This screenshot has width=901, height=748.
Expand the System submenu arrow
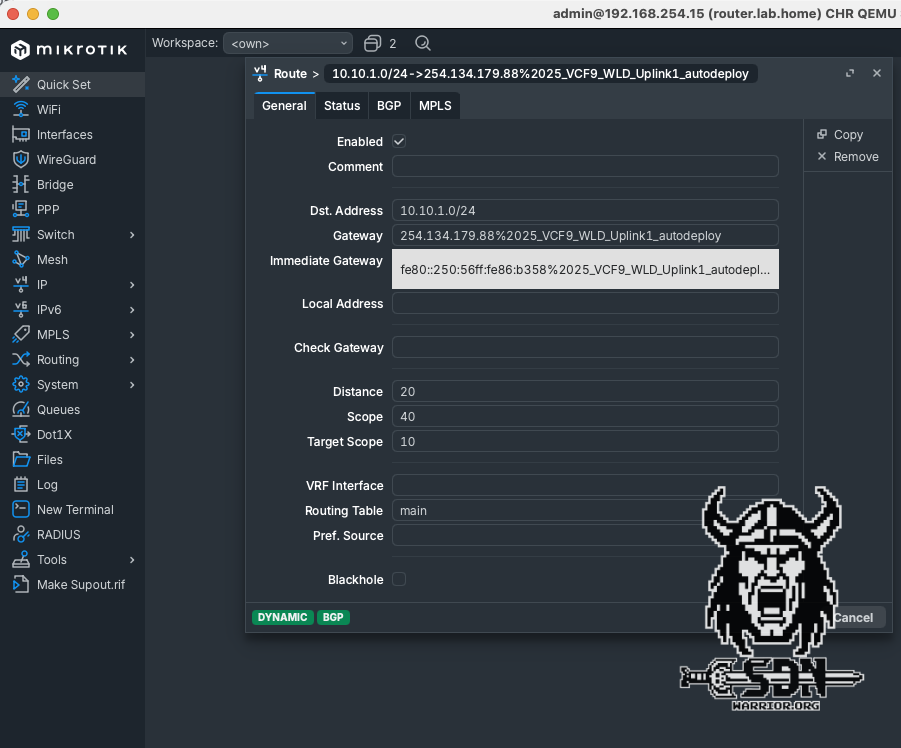[x=132, y=385]
